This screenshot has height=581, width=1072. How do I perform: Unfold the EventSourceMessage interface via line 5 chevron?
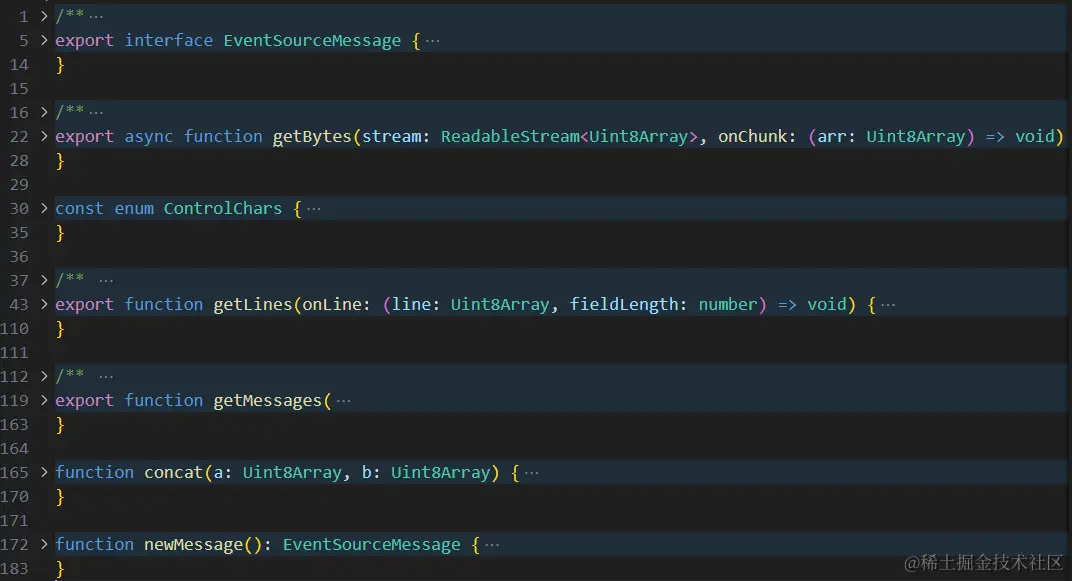coord(44,40)
